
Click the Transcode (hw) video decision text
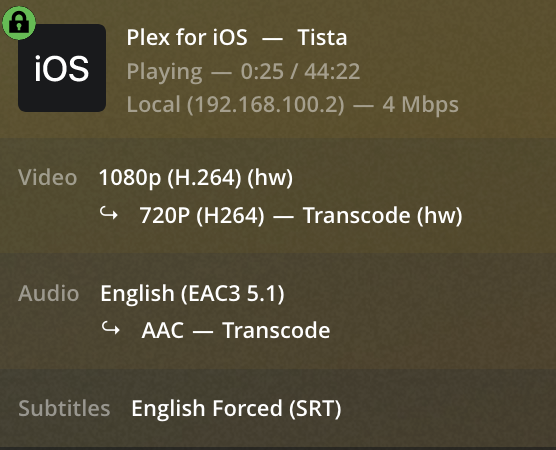point(383,216)
